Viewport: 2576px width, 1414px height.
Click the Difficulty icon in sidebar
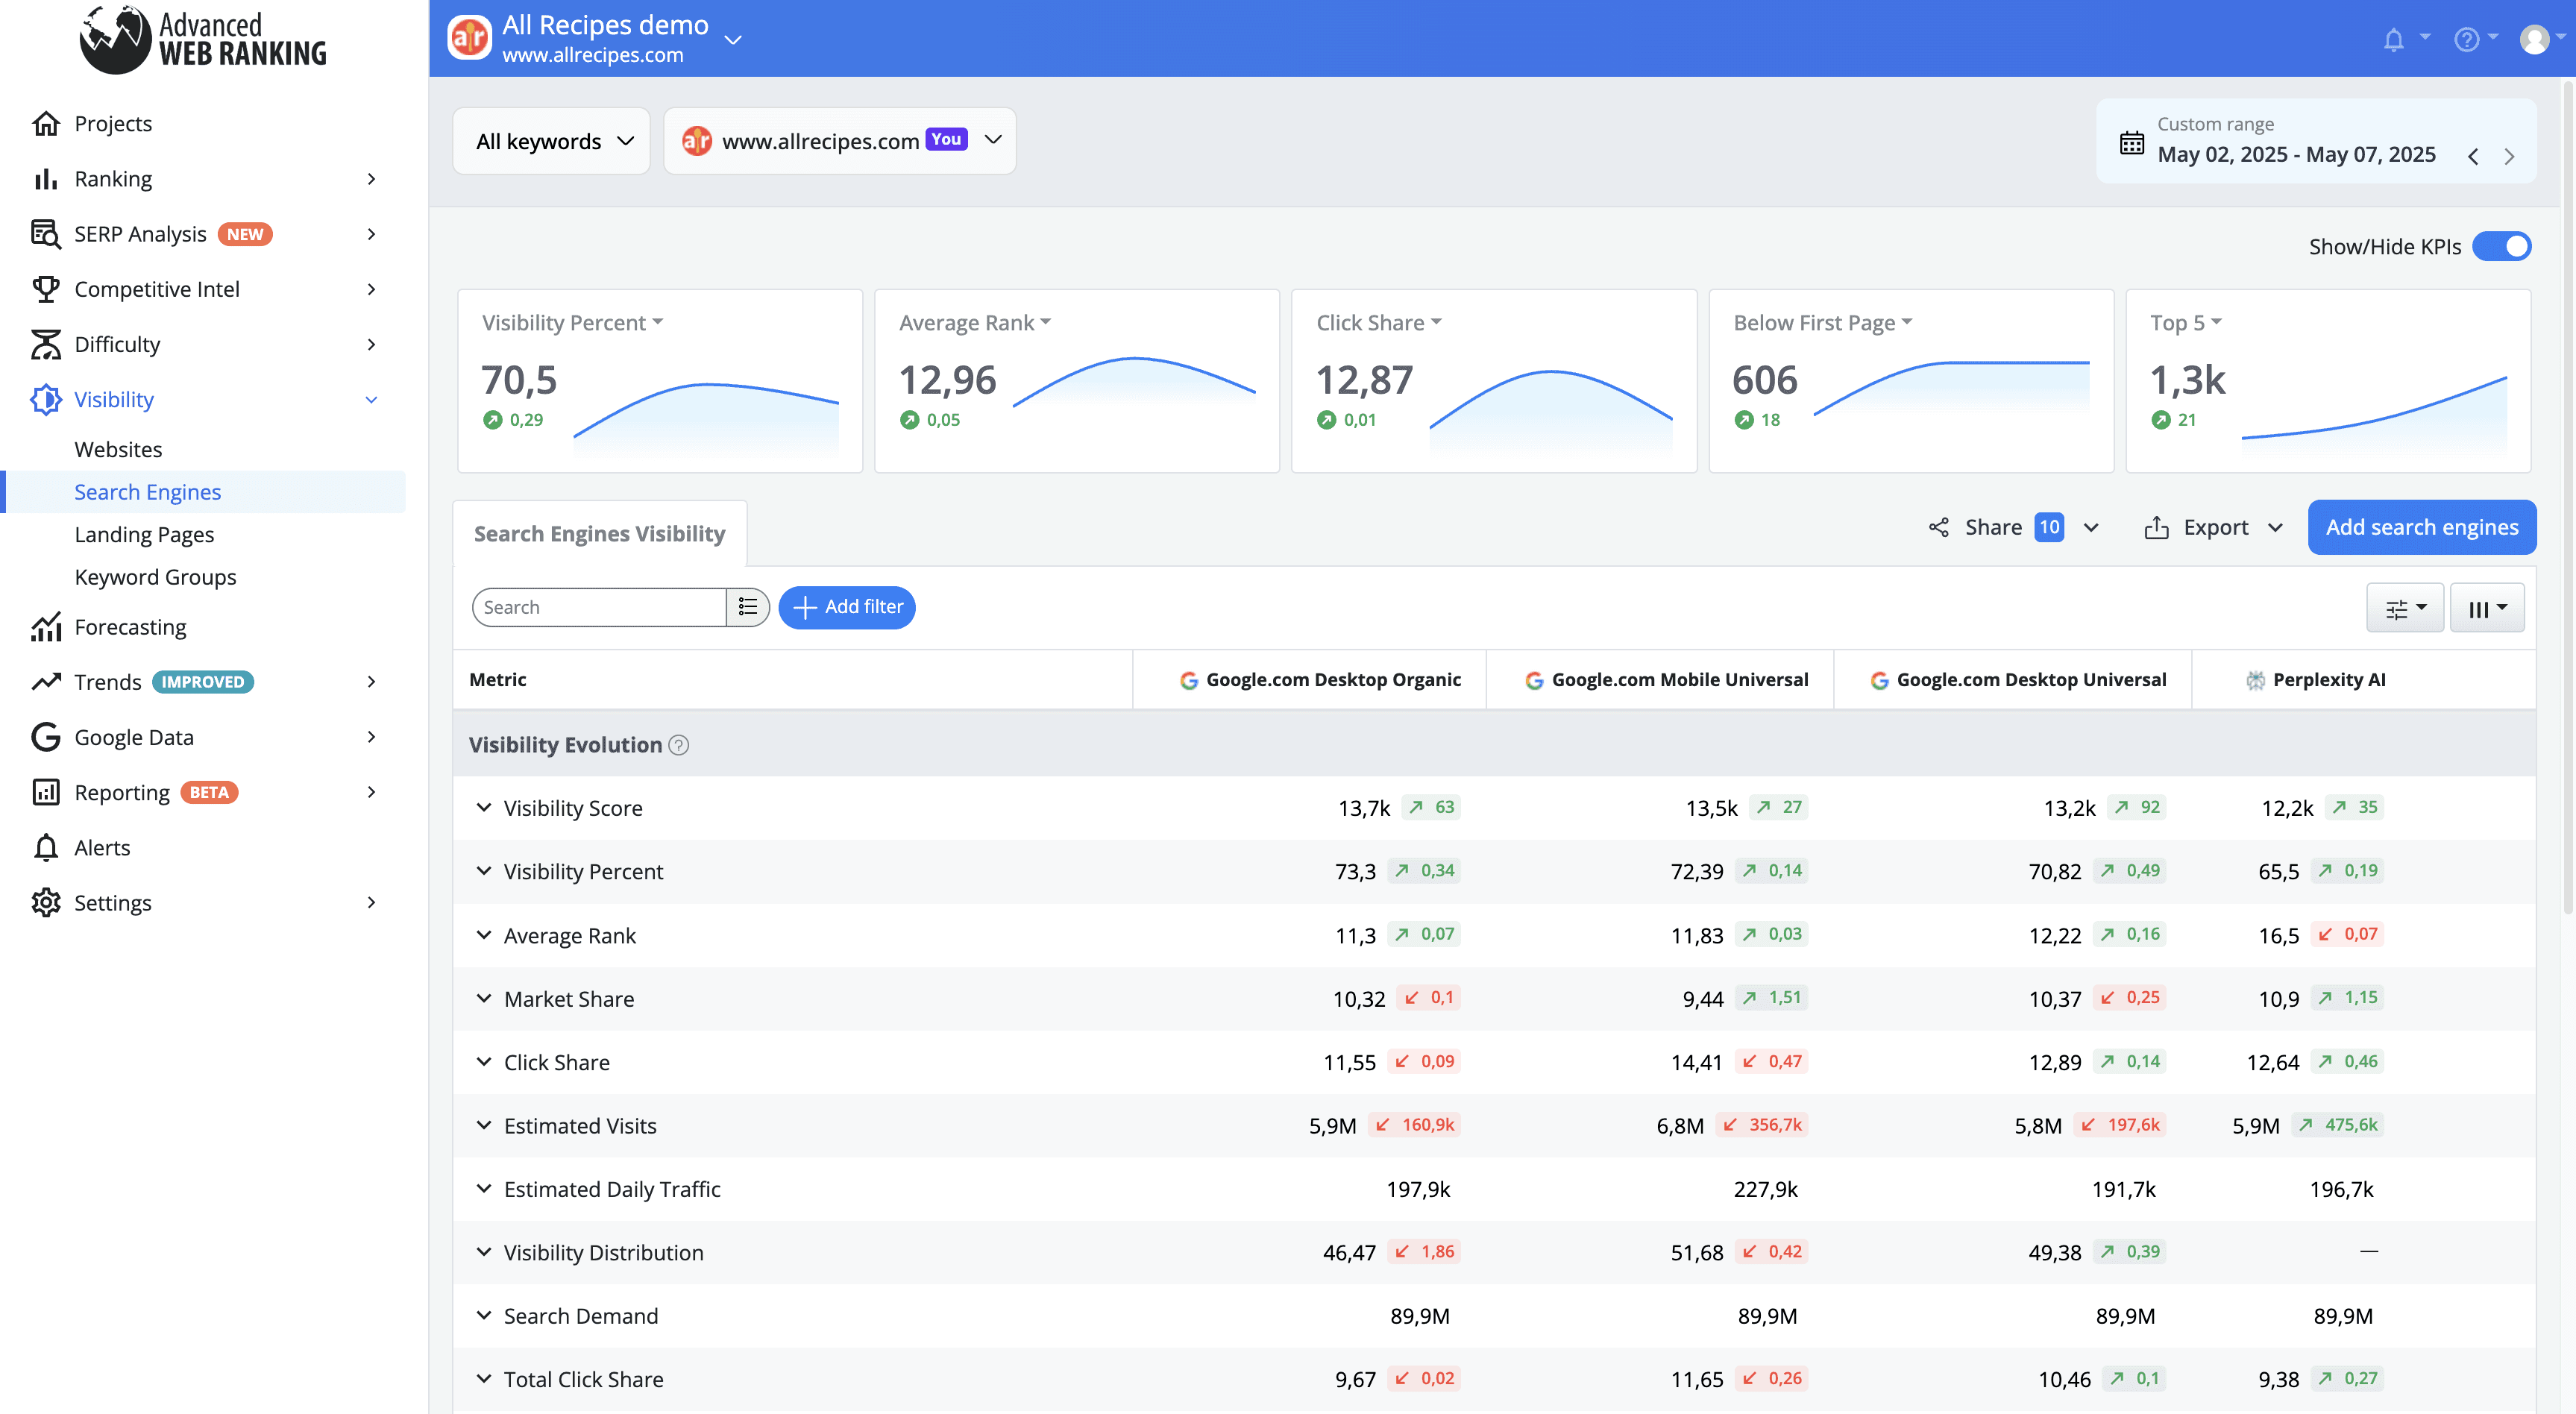[x=45, y=344]
